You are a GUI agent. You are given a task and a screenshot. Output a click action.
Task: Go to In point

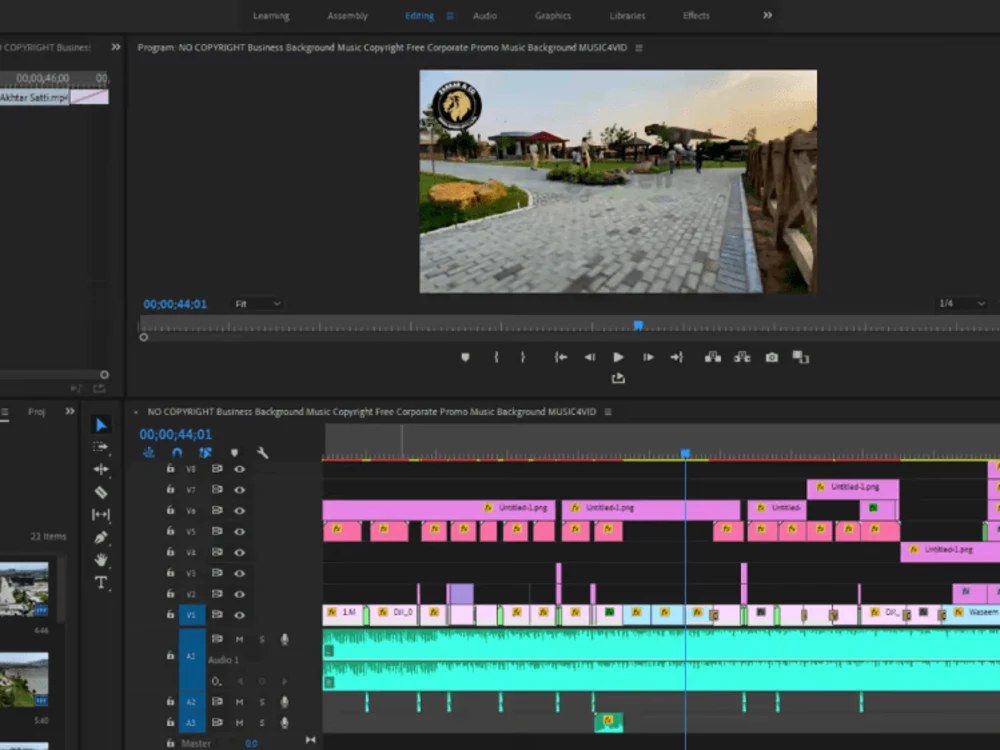click(561, 357)
